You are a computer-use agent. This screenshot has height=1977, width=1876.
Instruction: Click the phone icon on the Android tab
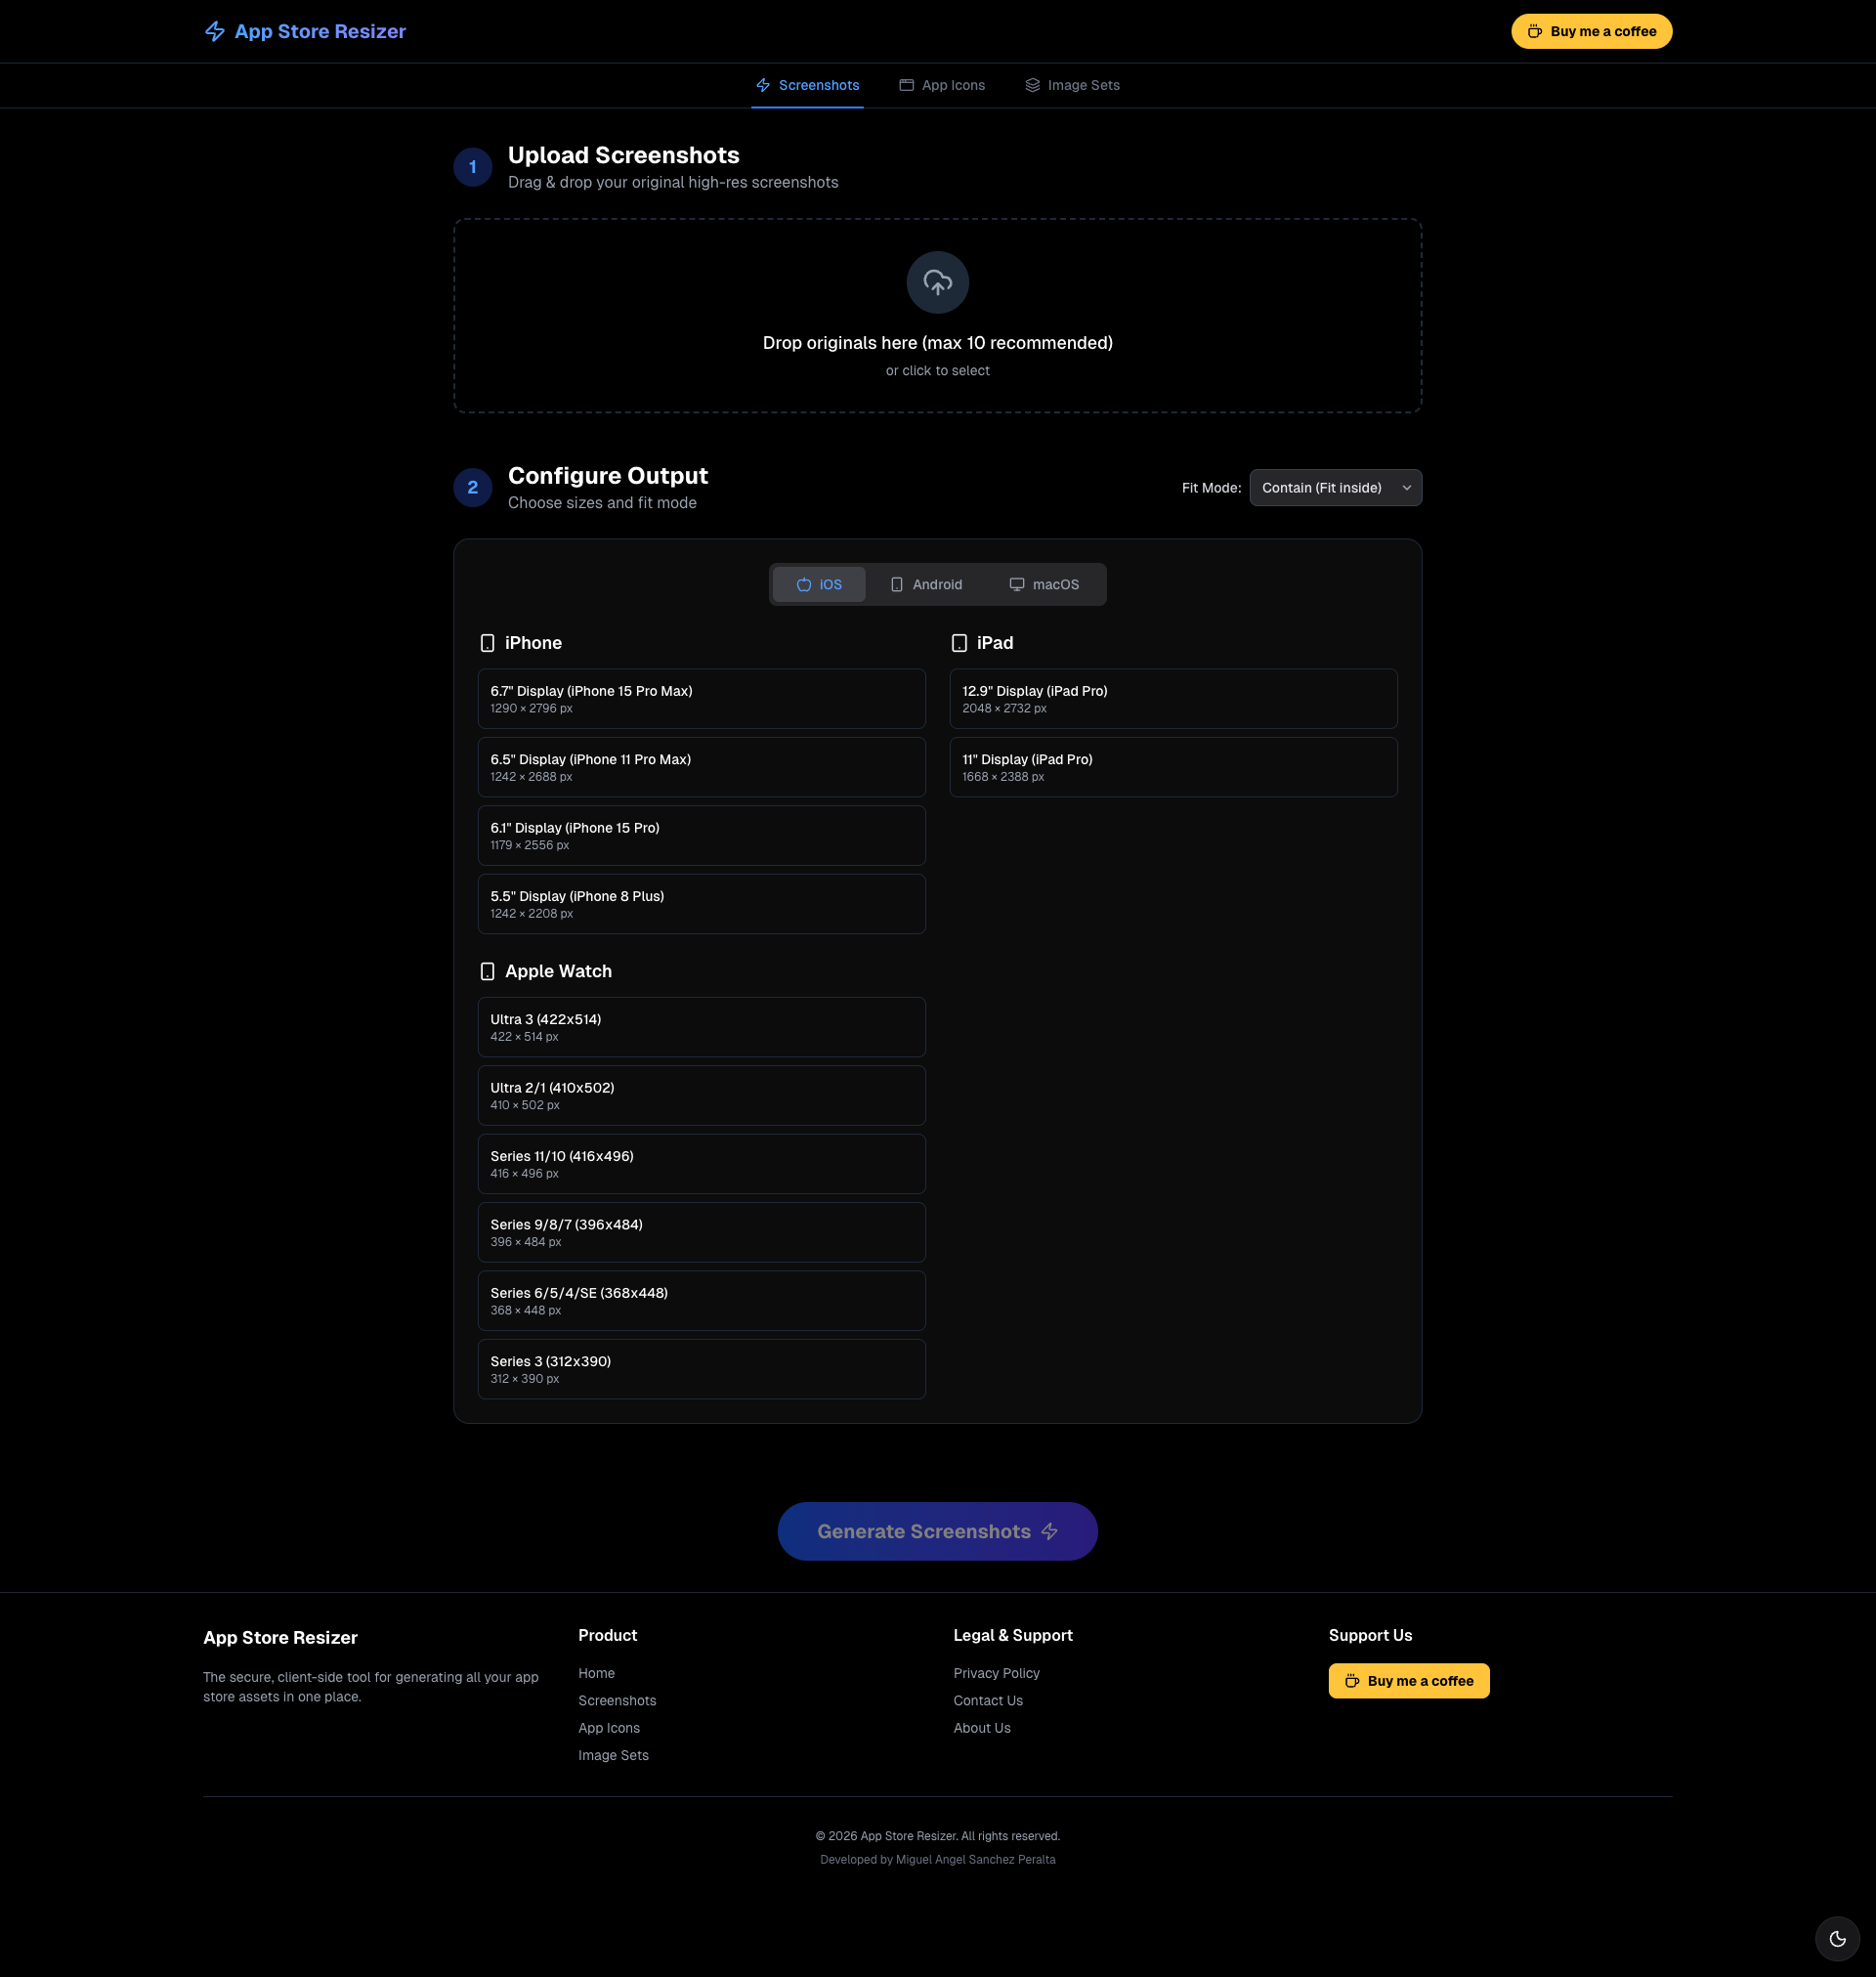(x=896, y=584)
